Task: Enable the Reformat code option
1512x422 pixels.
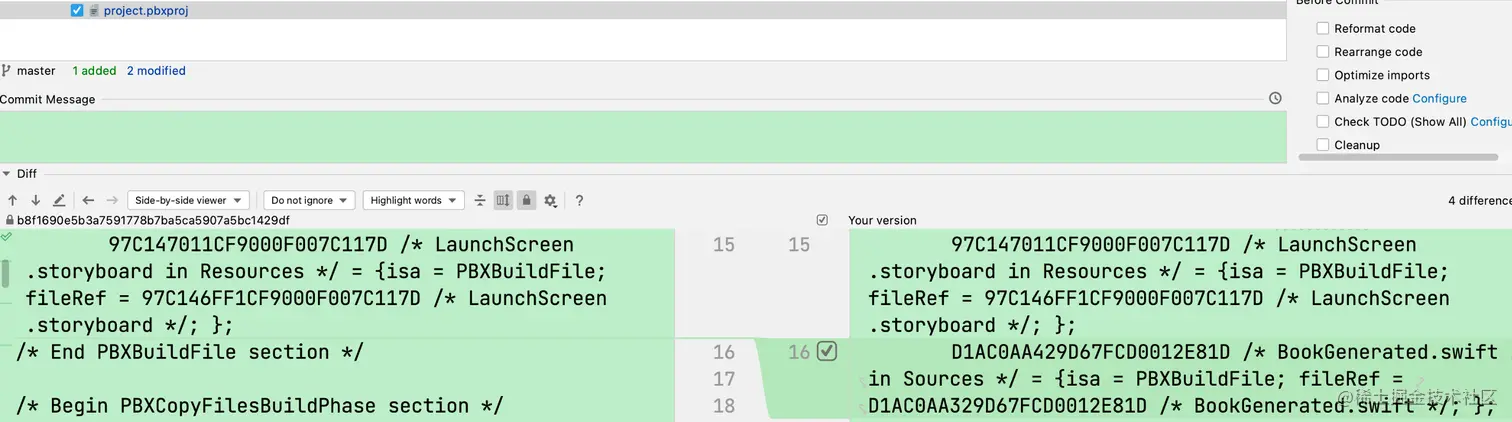Action: [x=1323, y=29]
